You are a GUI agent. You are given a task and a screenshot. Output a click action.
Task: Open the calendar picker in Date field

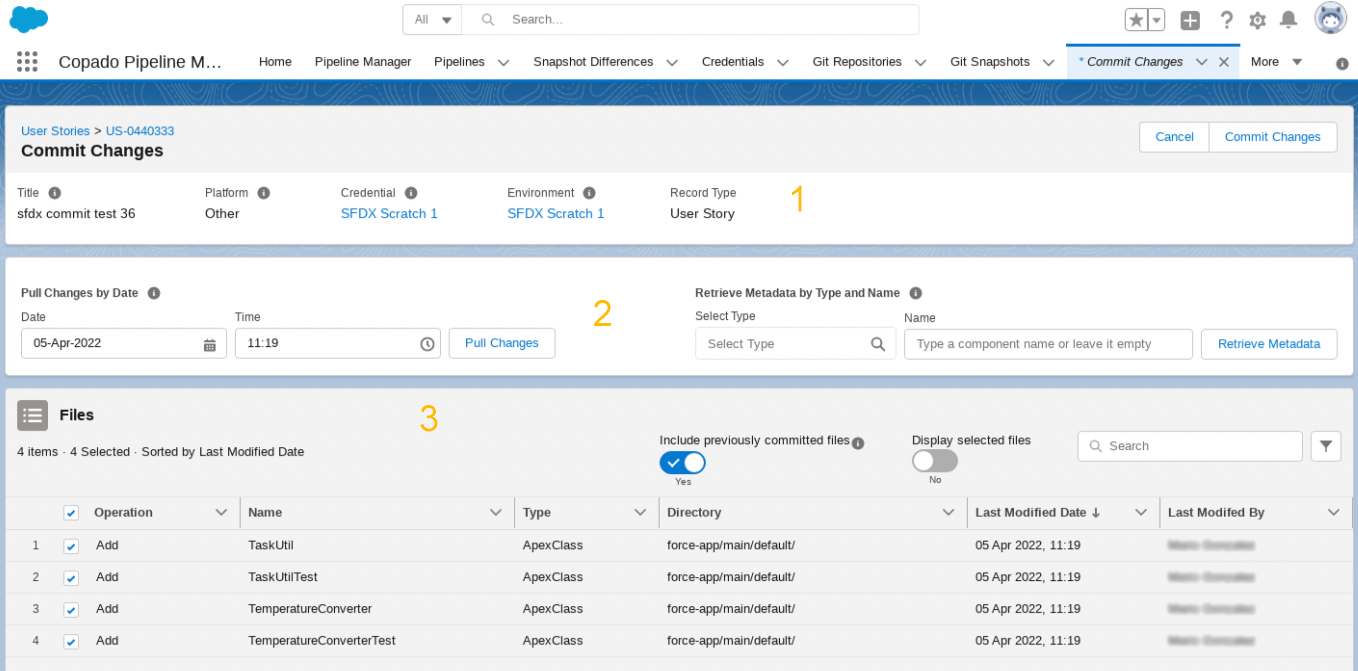pos(210,344)
